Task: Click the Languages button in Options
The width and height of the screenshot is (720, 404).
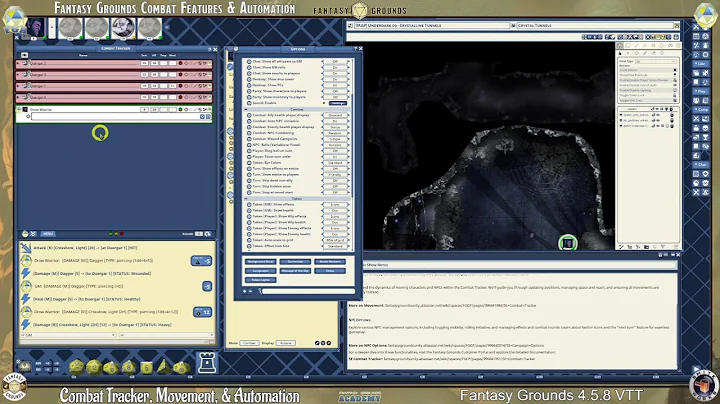Action: (260, 271)
